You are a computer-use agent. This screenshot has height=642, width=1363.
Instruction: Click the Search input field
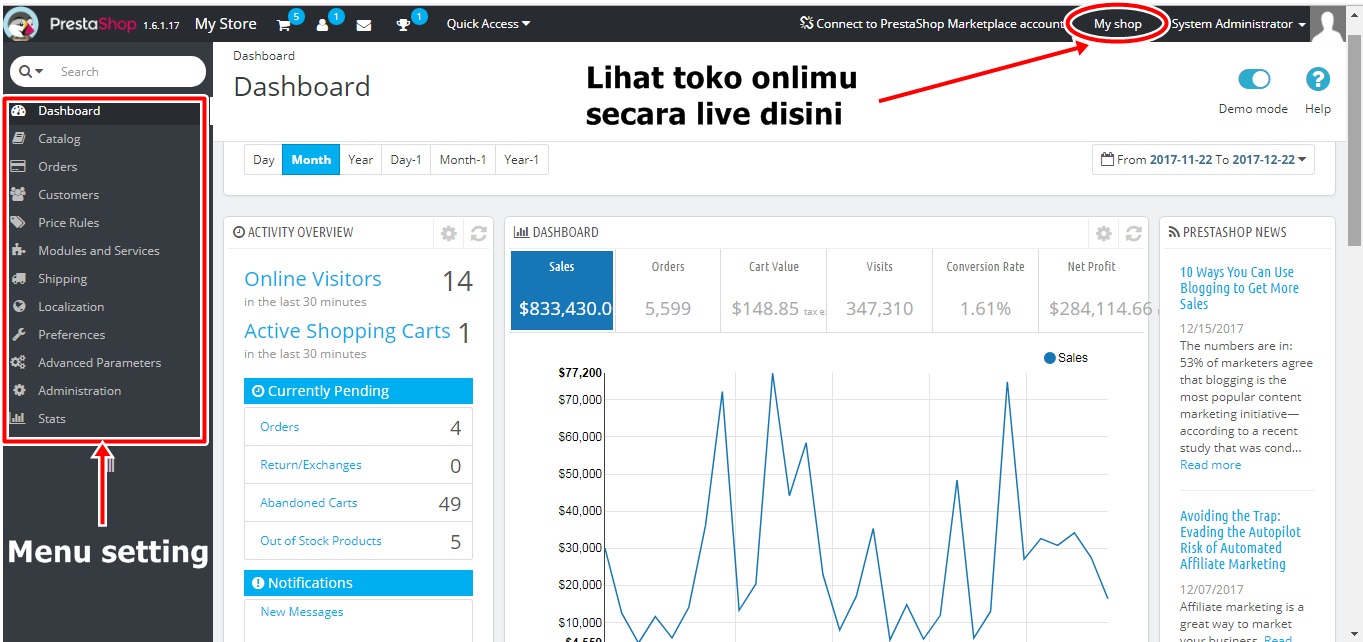(125, 72)
